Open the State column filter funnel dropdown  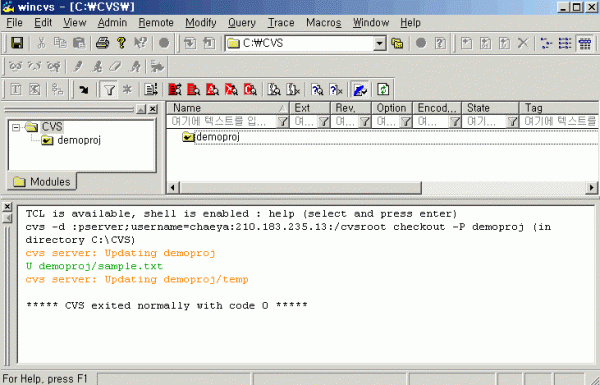[512, 122]
